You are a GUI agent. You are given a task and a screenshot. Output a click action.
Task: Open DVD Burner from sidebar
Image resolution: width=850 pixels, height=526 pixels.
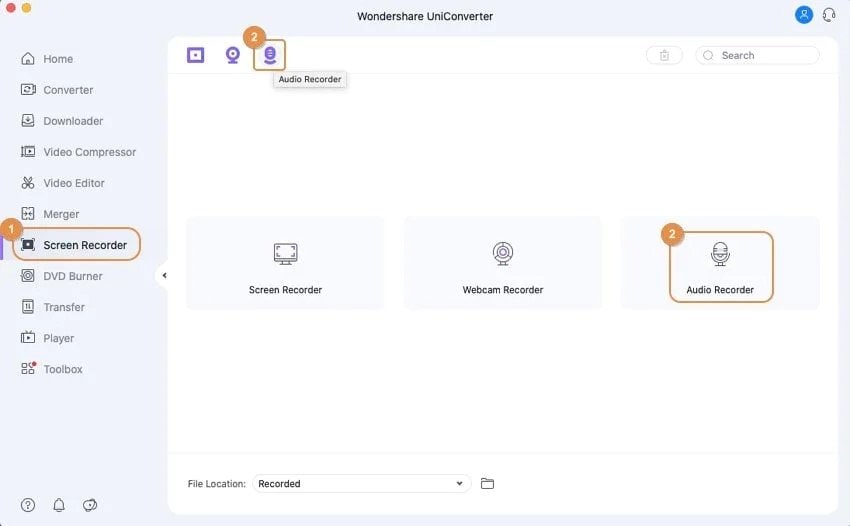[61, 276]
